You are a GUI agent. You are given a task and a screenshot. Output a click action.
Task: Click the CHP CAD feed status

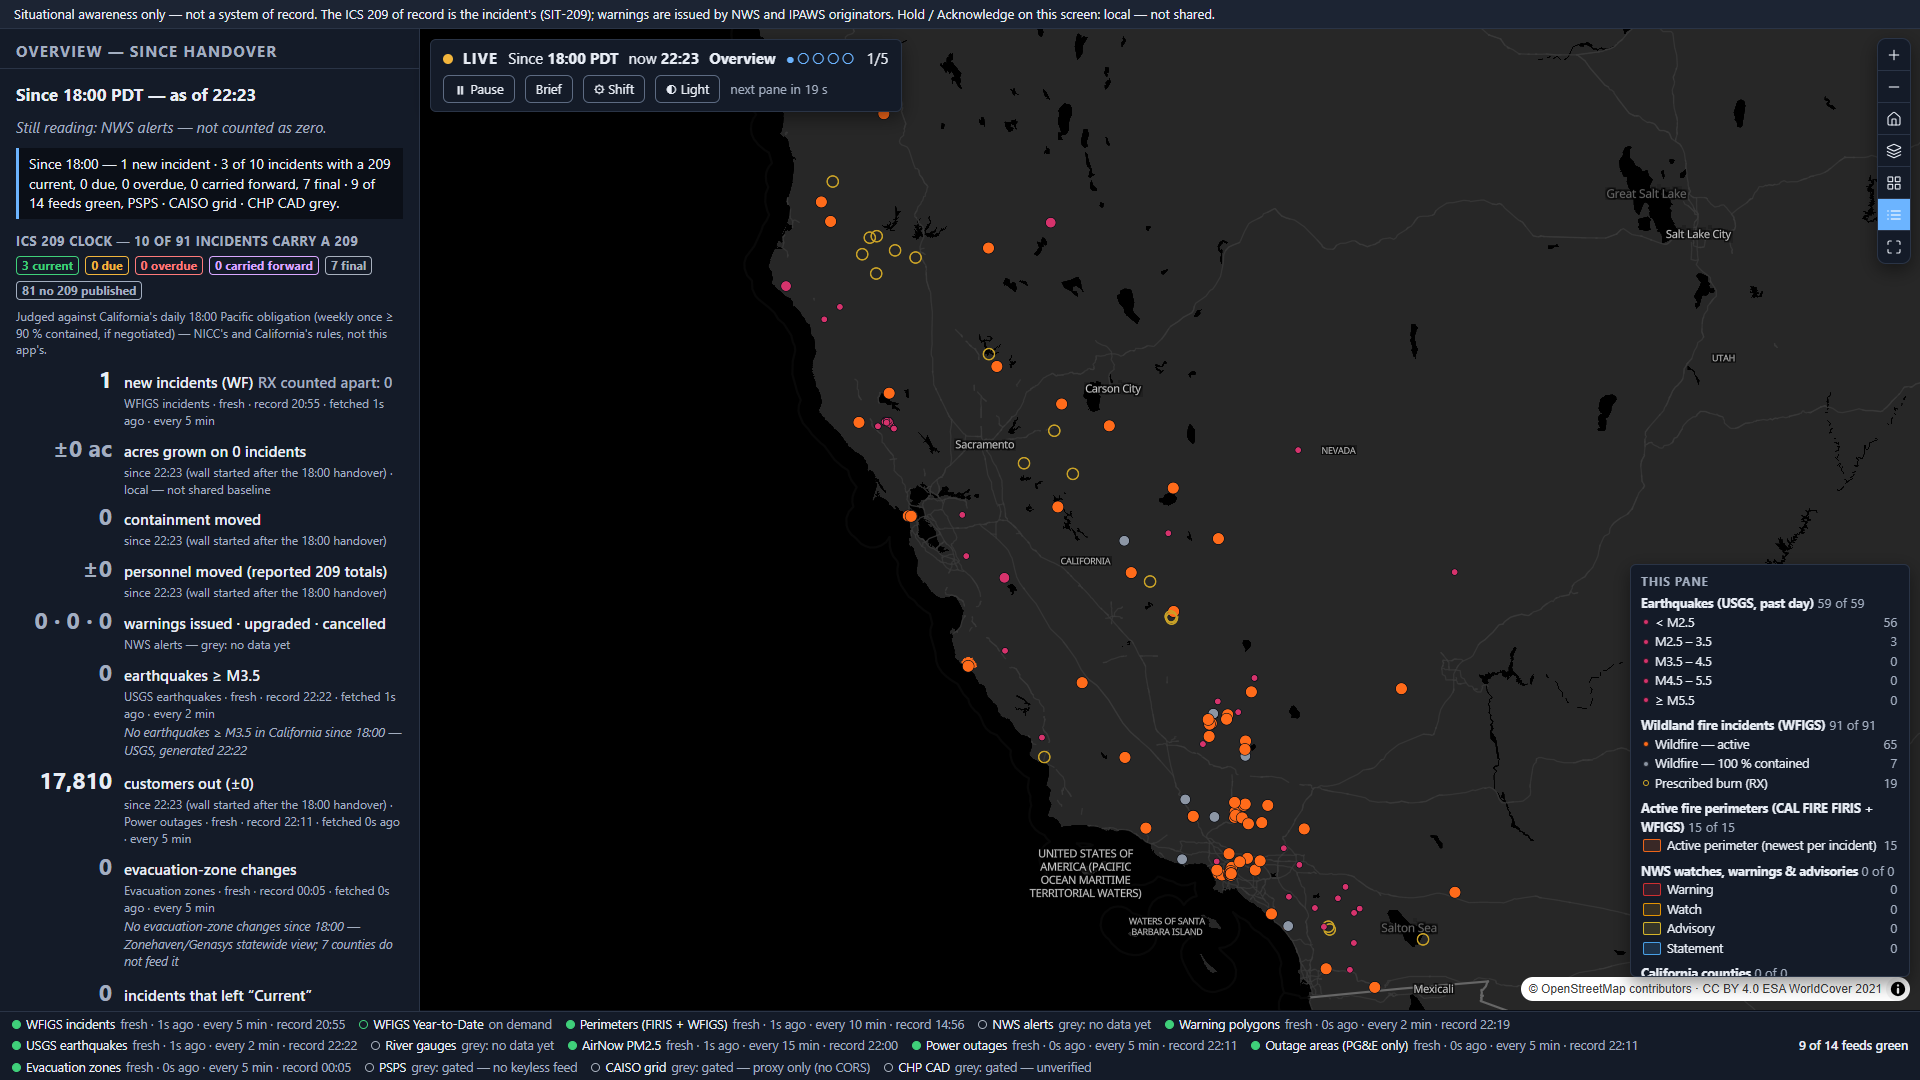point(987,1068)
